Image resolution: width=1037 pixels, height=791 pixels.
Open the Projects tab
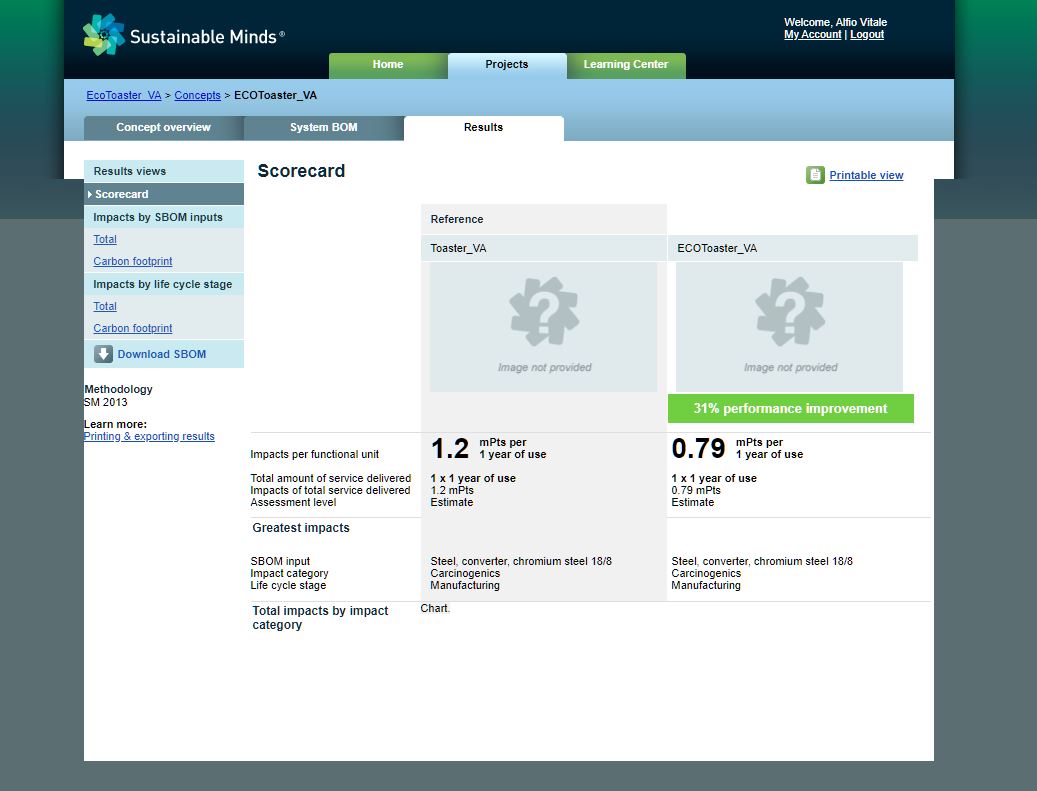click(x=507, y=65)
